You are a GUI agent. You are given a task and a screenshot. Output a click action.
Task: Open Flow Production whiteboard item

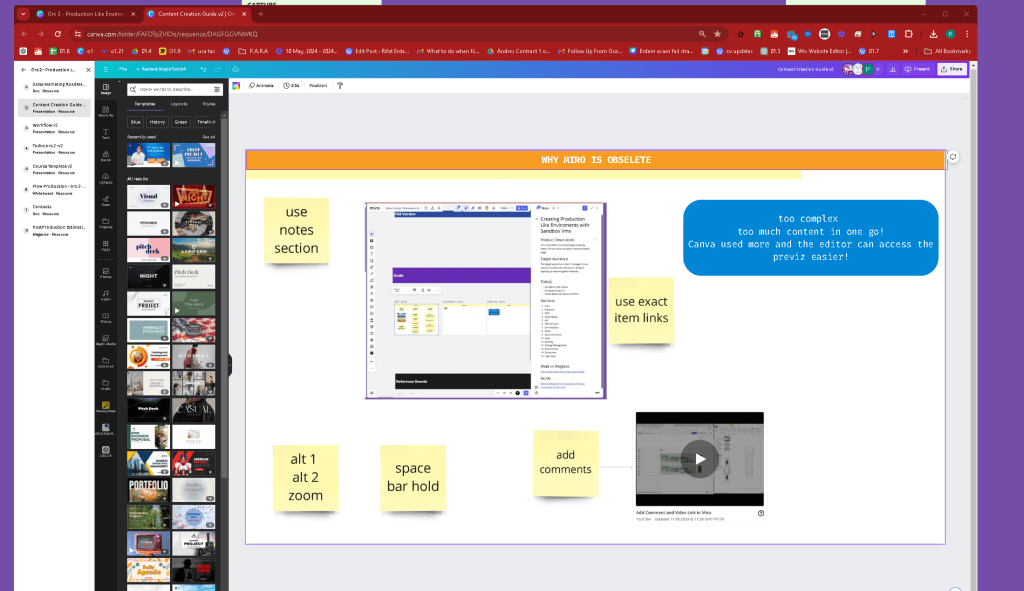[54, 189]
